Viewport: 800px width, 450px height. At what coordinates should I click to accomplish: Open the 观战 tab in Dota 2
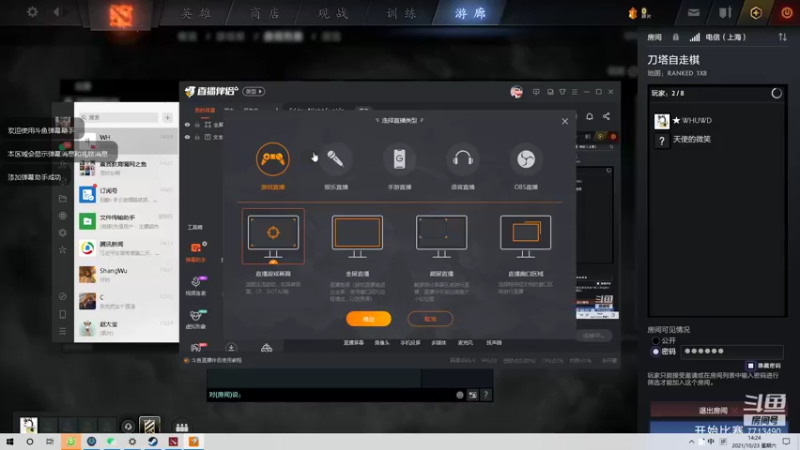tap(333, 13)
